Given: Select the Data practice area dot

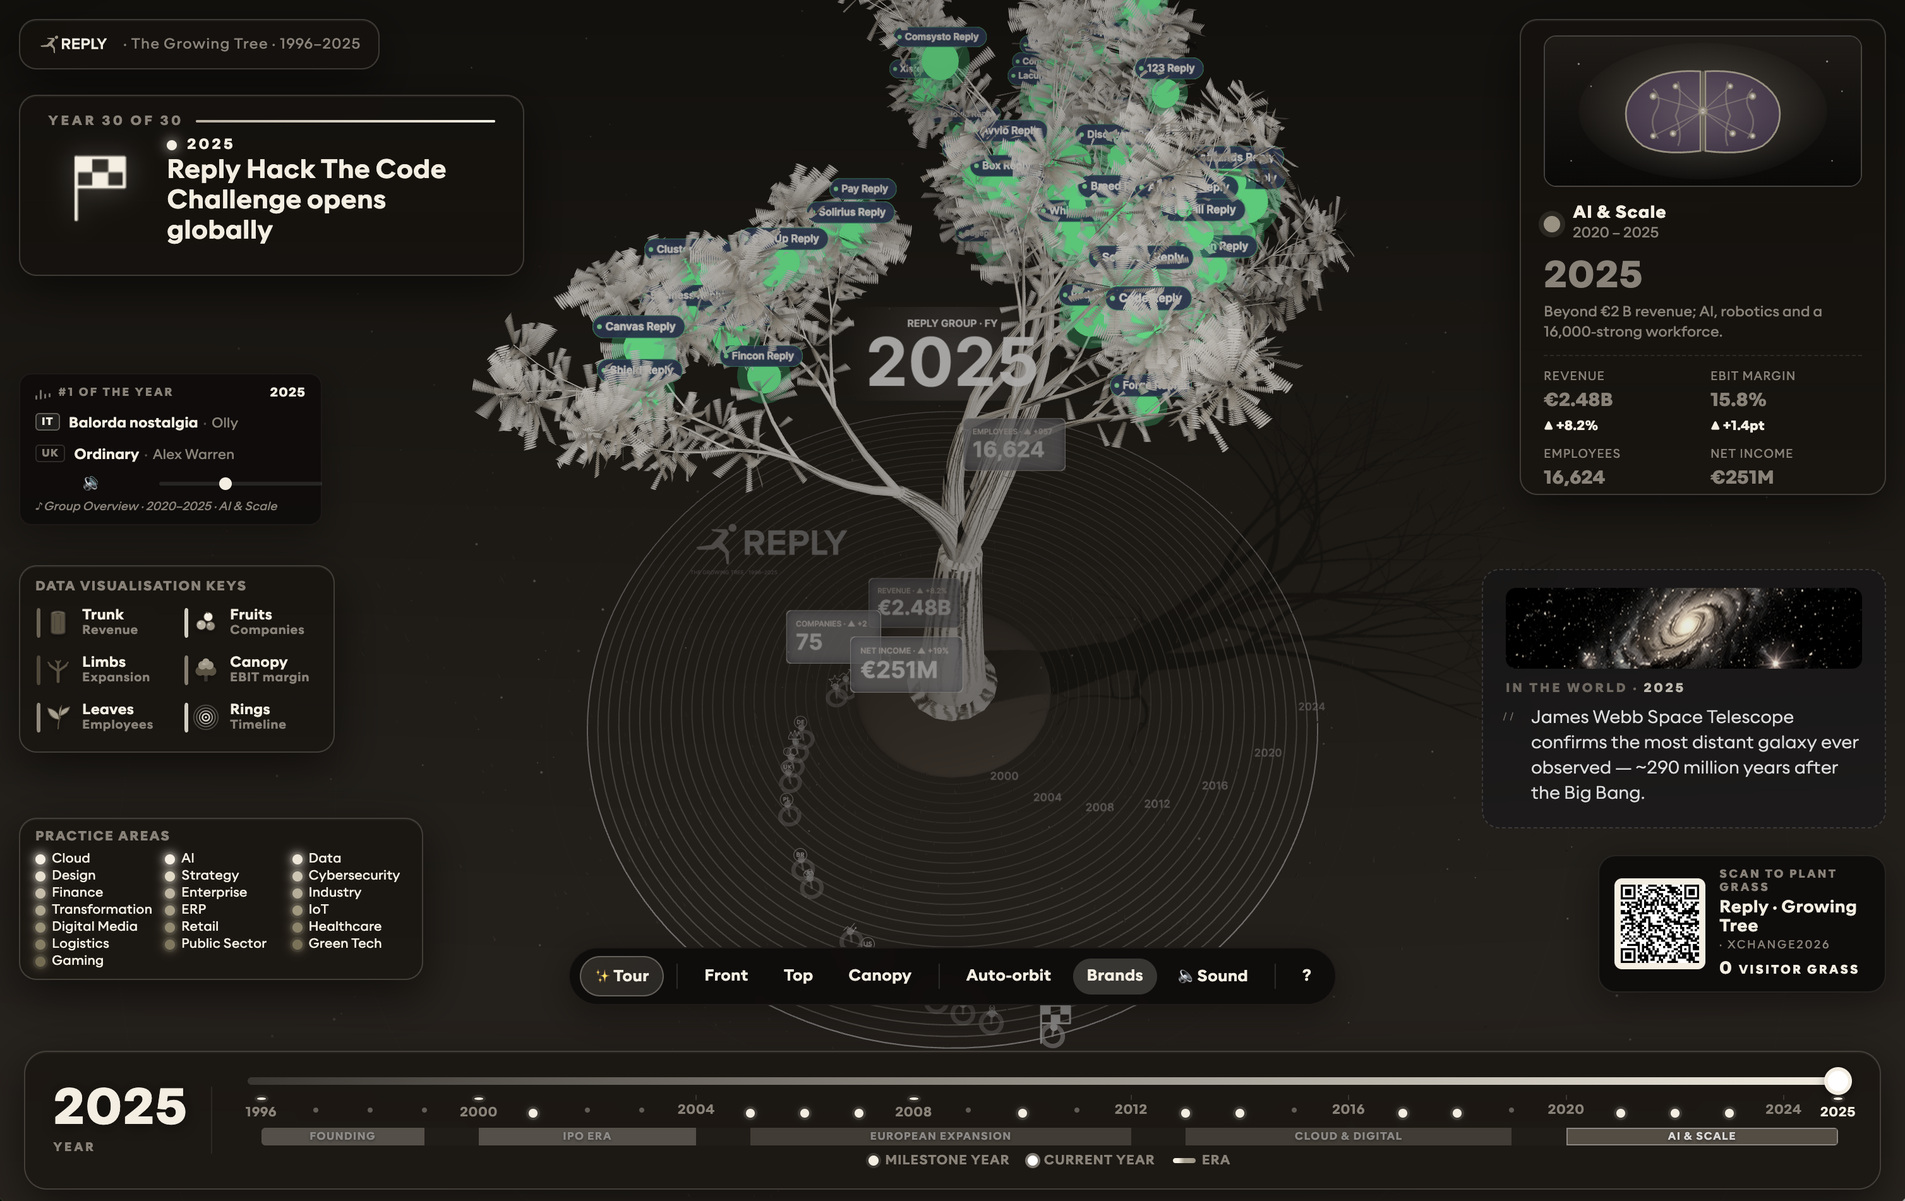Looking at the screenshot, I should (x=297, y=859).
